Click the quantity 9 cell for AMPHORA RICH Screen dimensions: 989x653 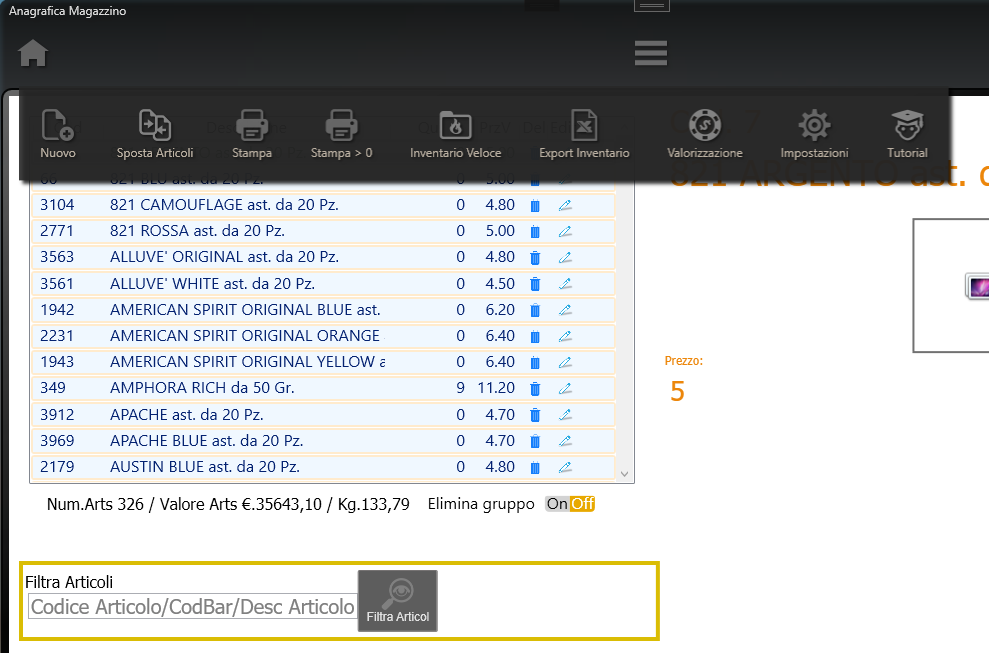[460, 388]
